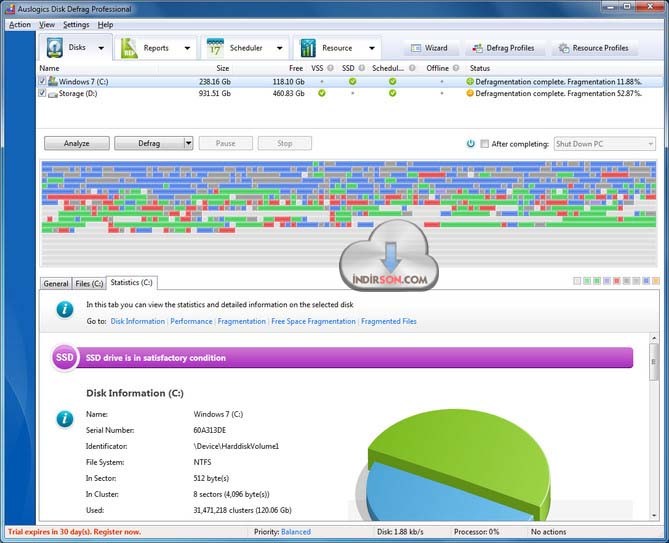Click scheduled green check for Windows 7 (C:)
The image size is (669, 543).
(393, 81)
